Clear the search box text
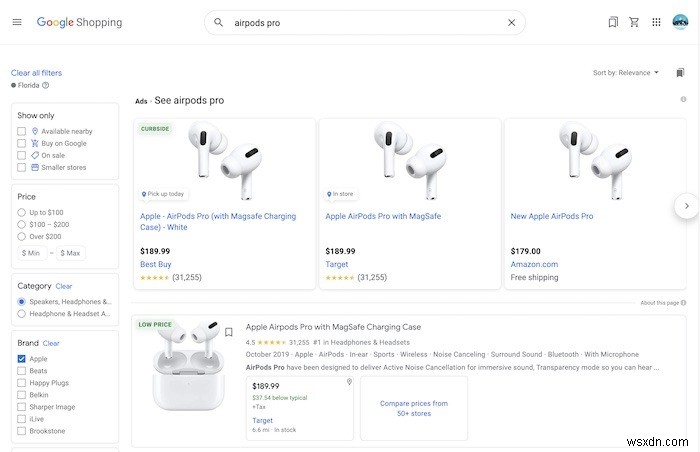Screen dimensions: 700x452 [x=512, y=22]
